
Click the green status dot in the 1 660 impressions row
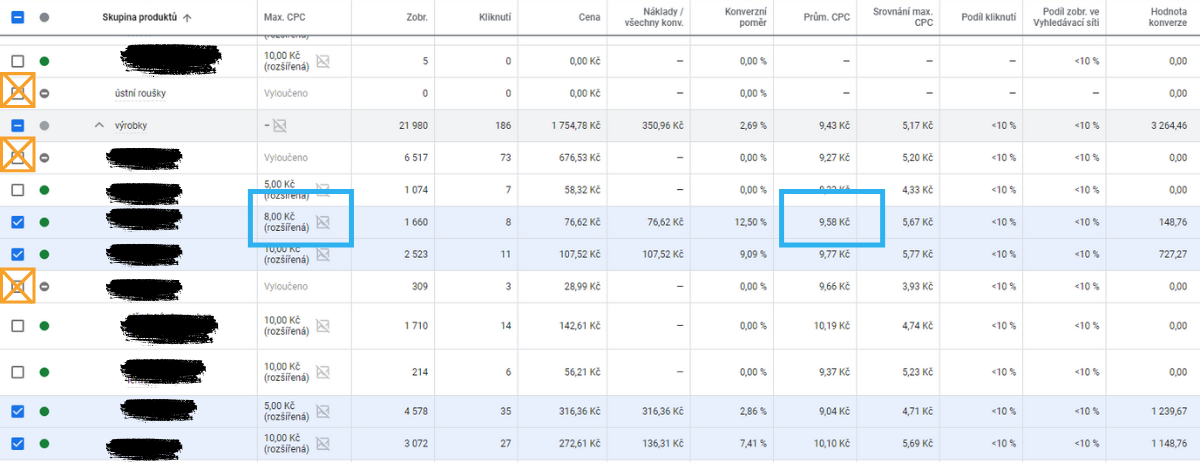pyautogui.click(x=44, y=222)
